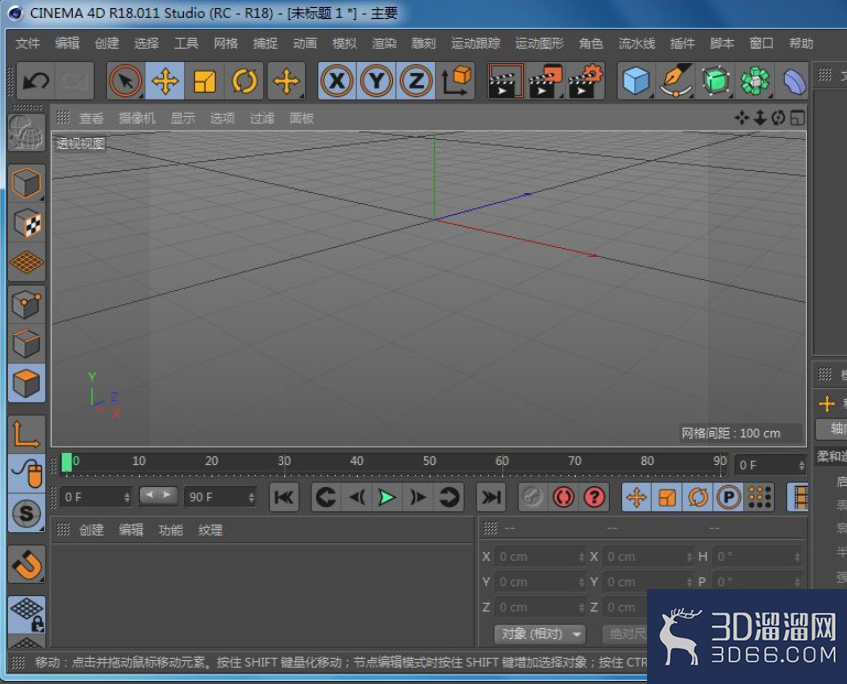The image size is (847, 684).
Task: Open viewport 显示 menu
Action: pyautogui.click(x=183, y=118)
